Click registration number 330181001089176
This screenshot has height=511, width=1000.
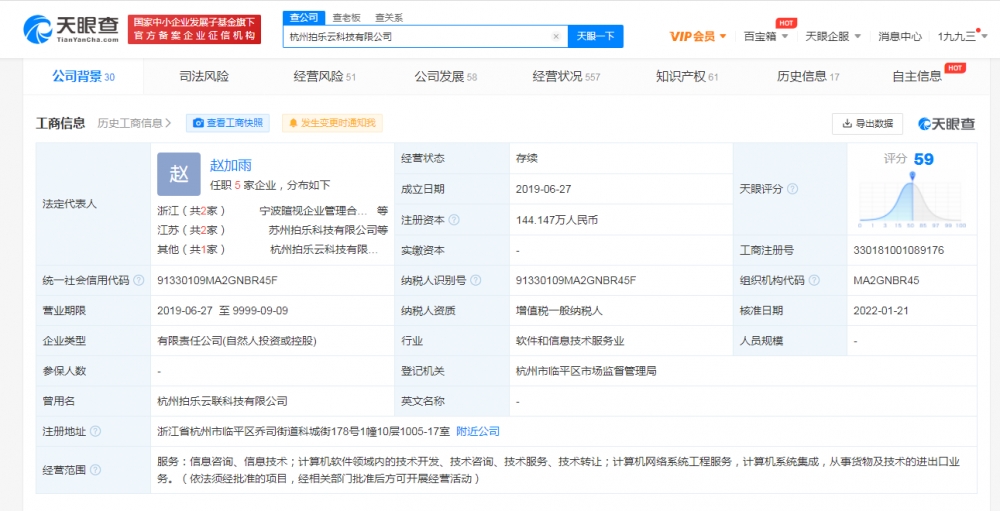click(898, 251)
